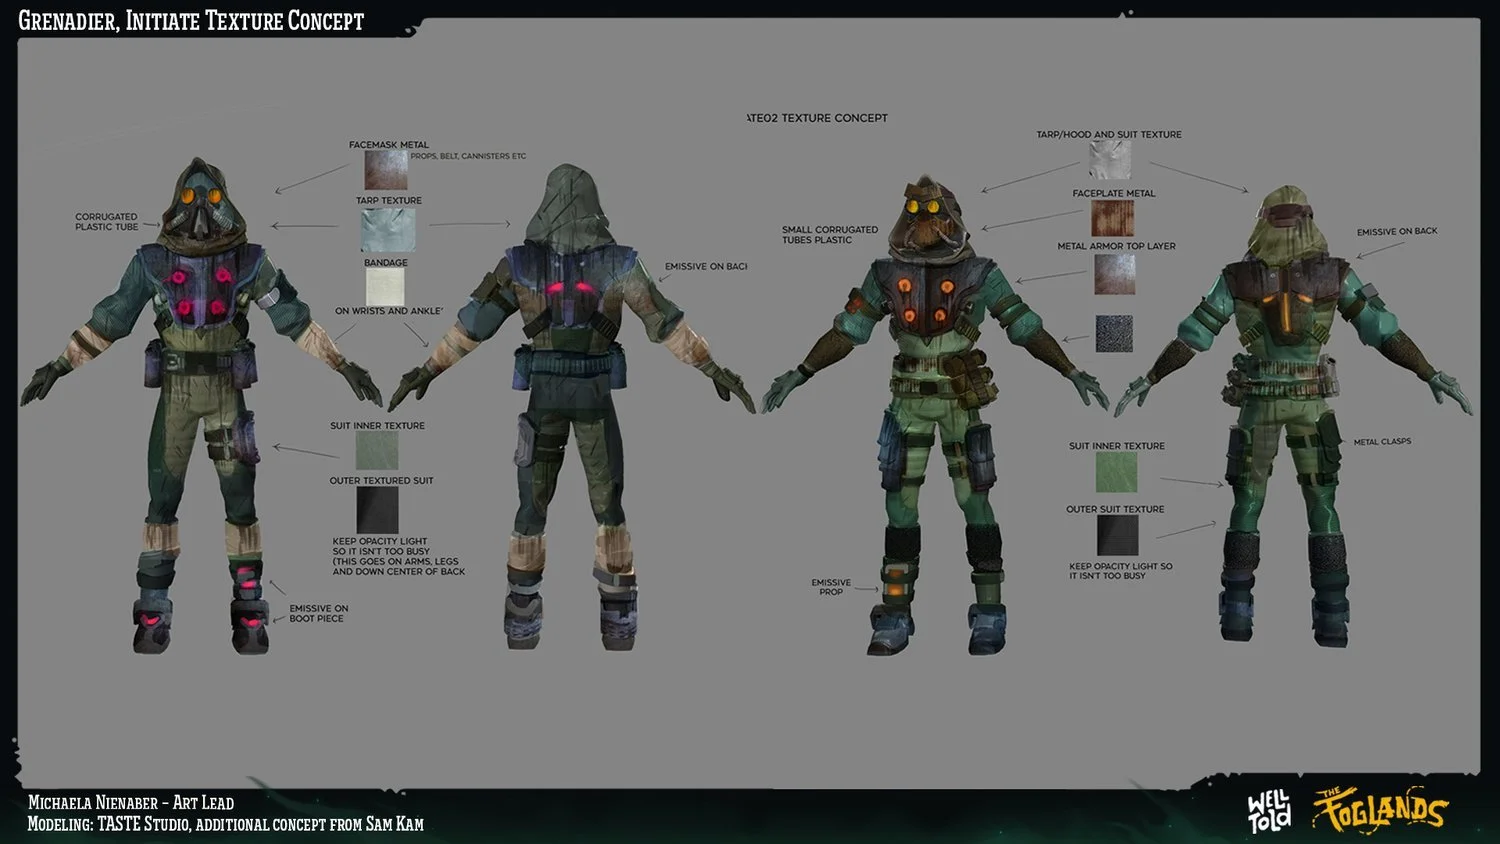Click the 'EMISSIVE ON BOOT PIECE' label
This screenshot has height=844, width=1500.
(319, 613)
